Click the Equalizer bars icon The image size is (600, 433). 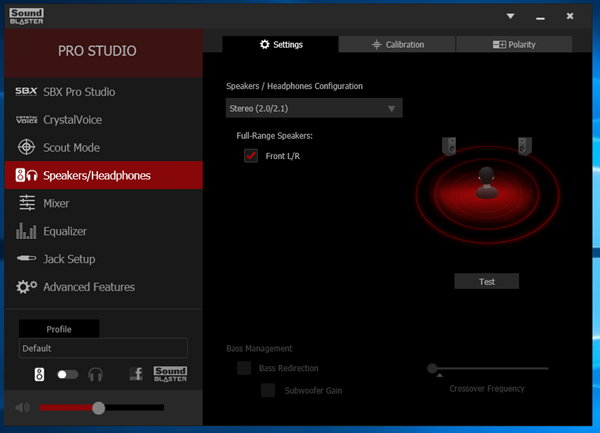coord(26,231)
